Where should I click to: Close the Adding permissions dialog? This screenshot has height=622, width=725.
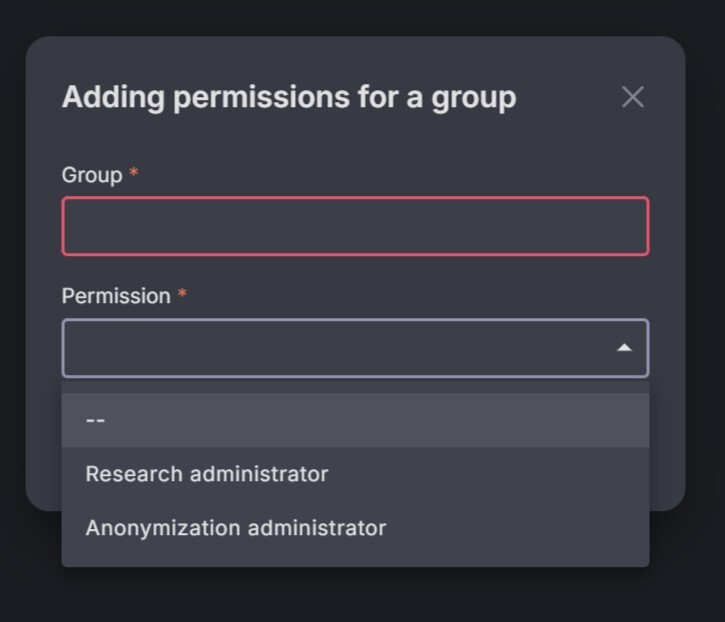632,97
